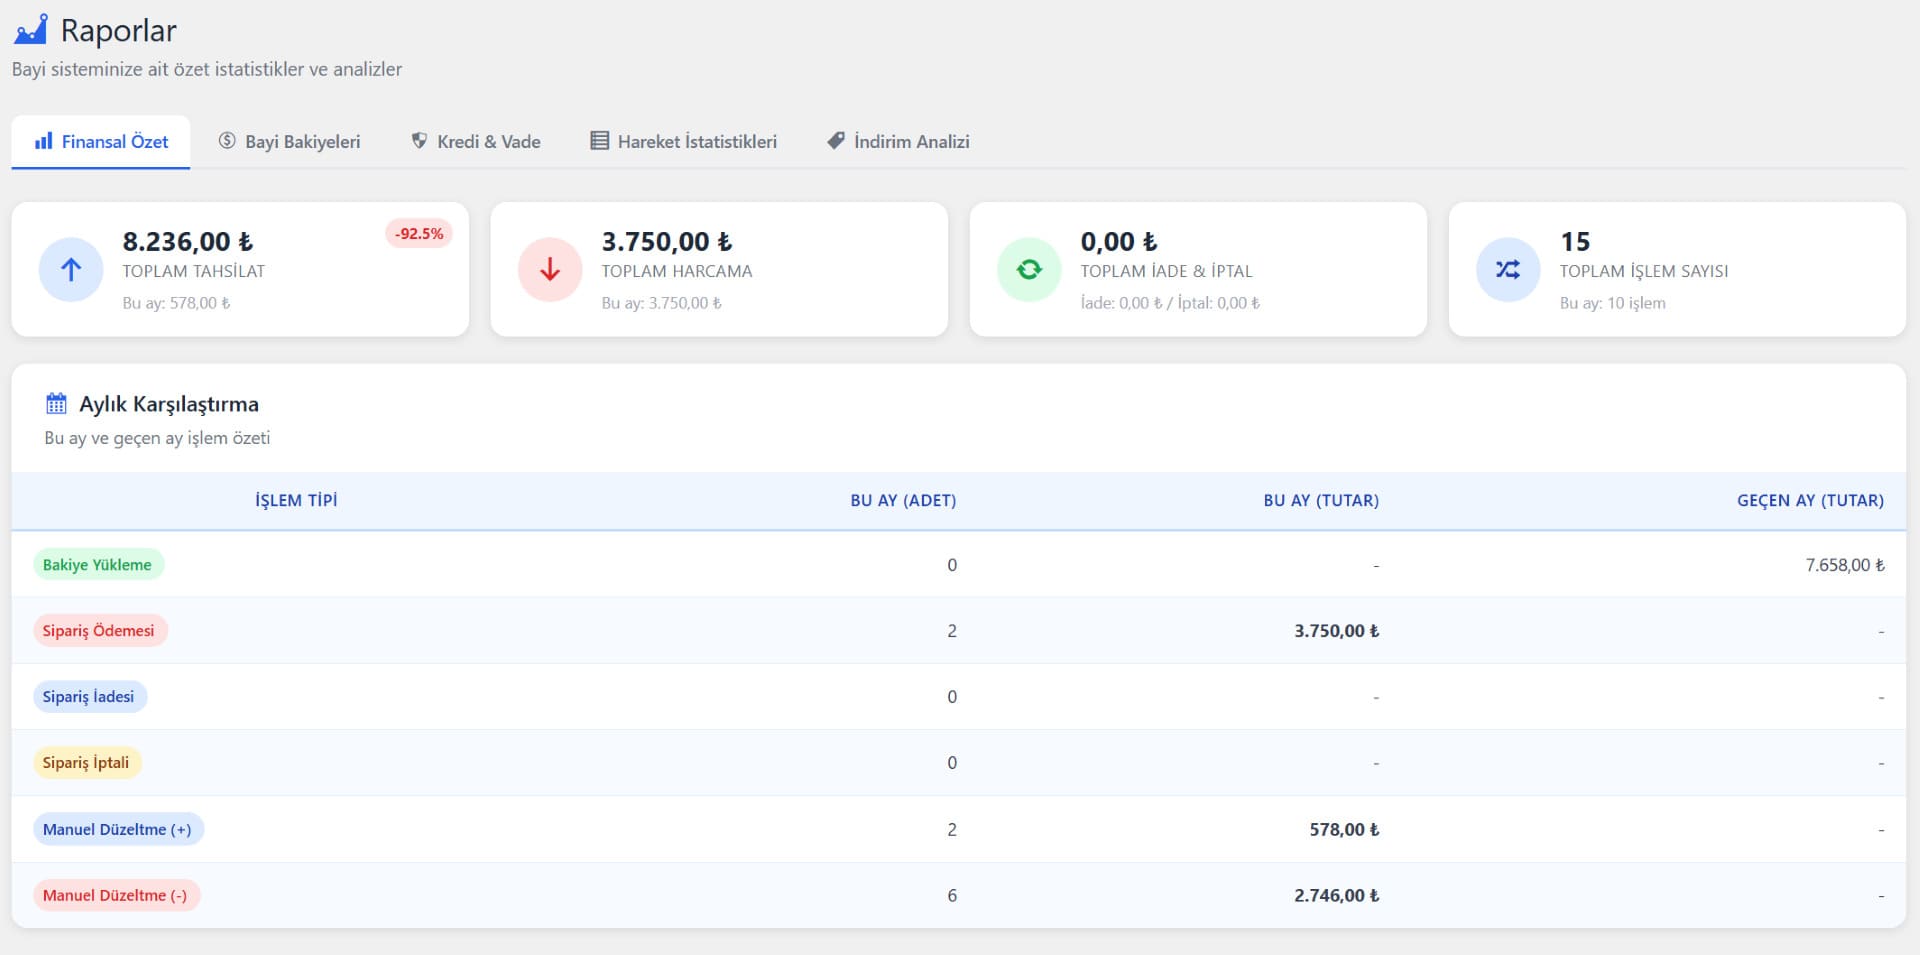Click the Geçen Ay (Tutar) column header
The width and height of the screenshot is (1920, 955).
[x=1810, y=500]
